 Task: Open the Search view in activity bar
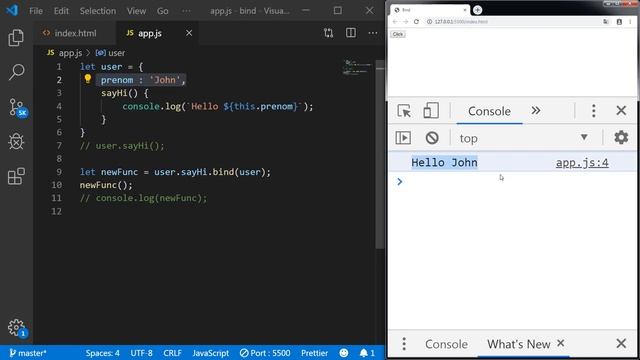16,72
